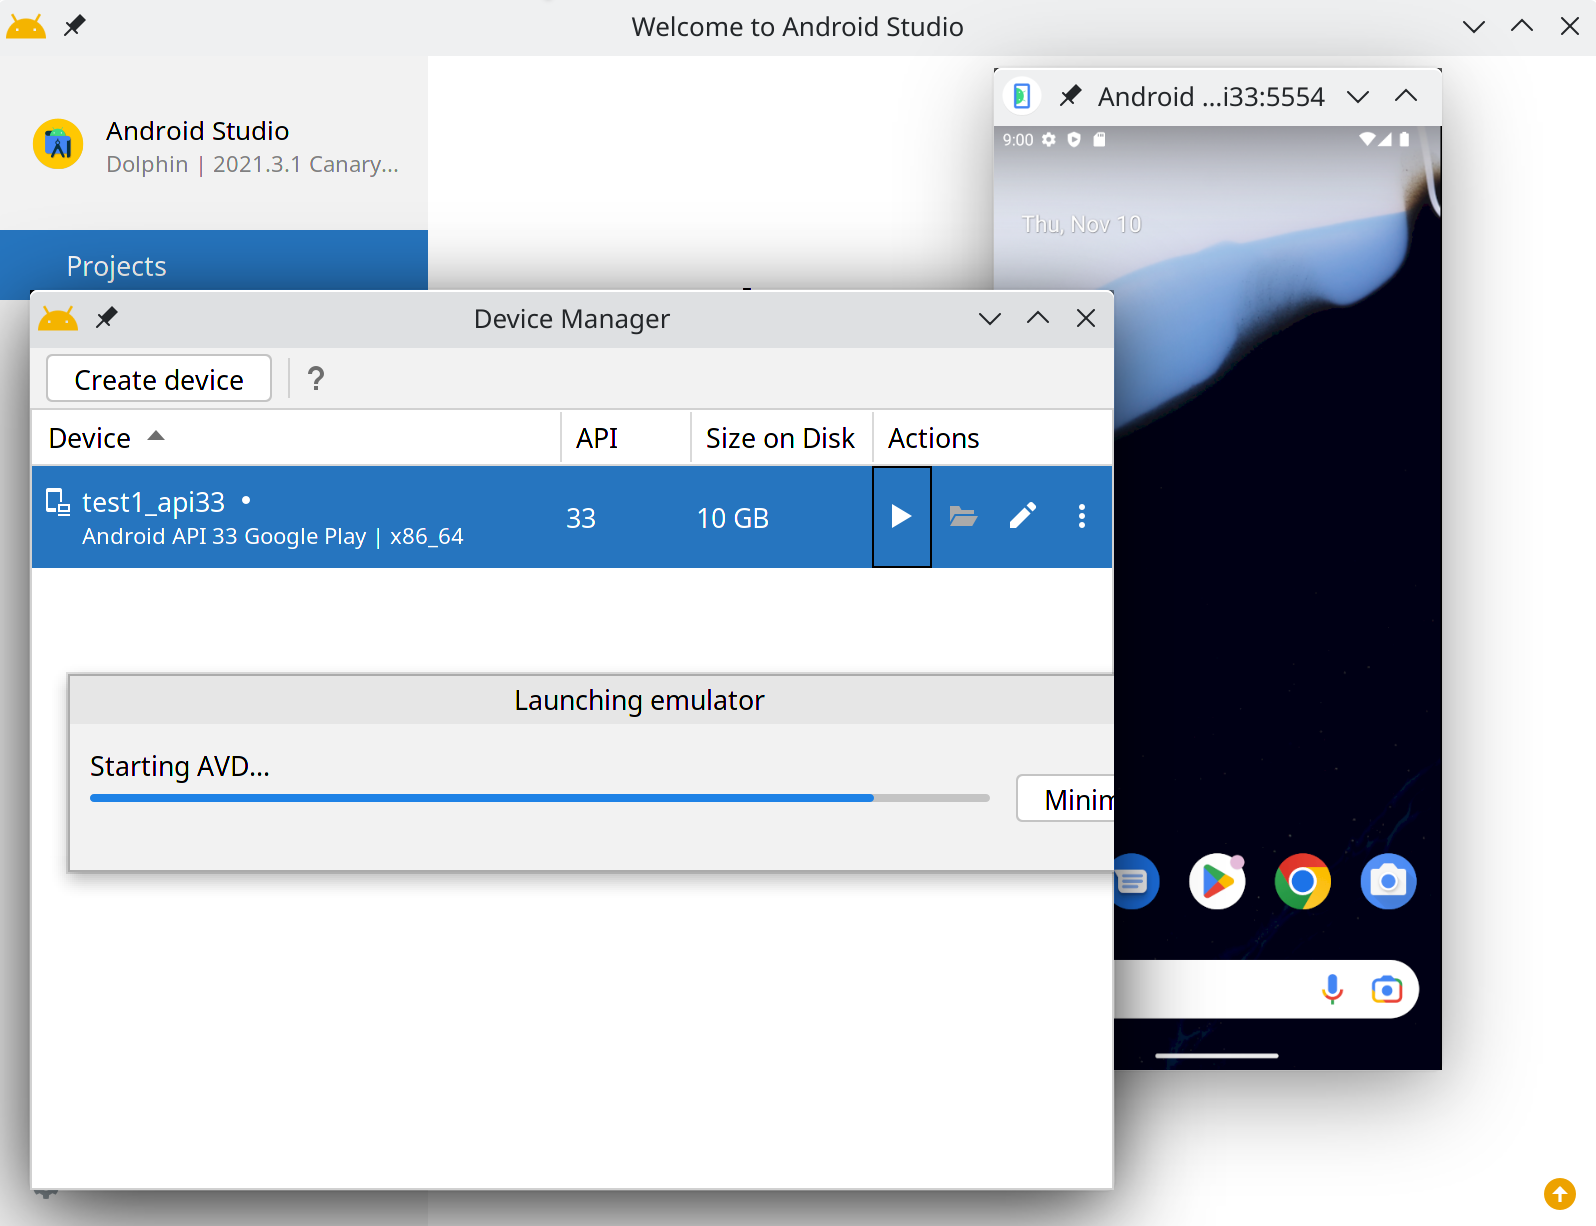1596x1226 pixels.
Task: Pin the Device Manager window
Action: coord(106,318)
